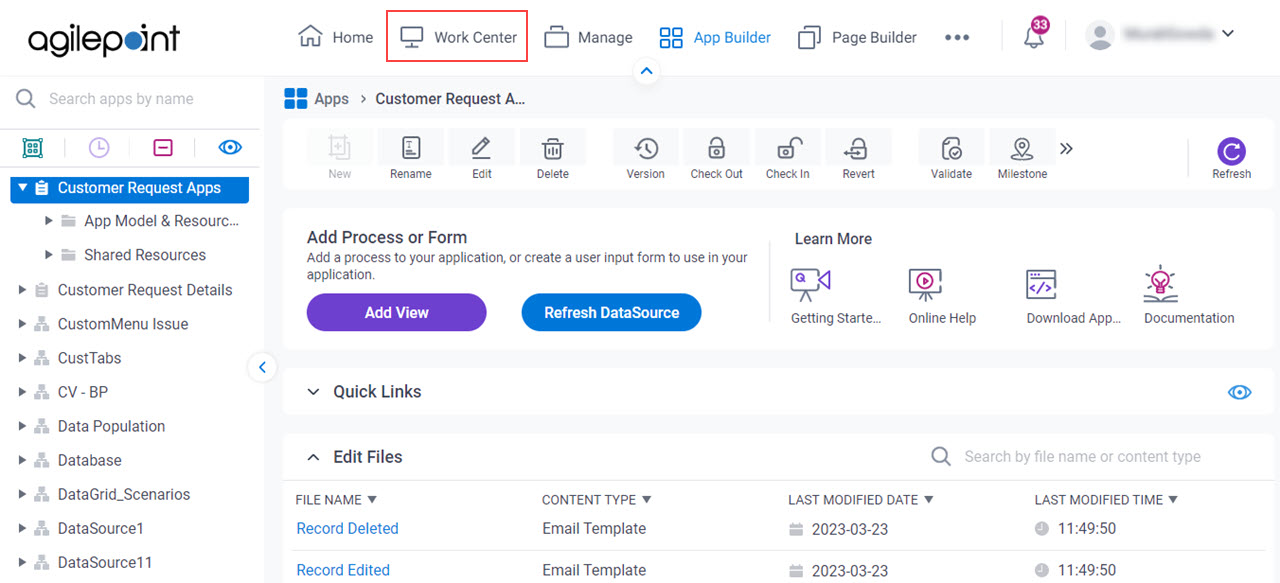Collapse the top navigation bar chevron
Viewport: 1280px width, 583px height.
coord(646,71)
